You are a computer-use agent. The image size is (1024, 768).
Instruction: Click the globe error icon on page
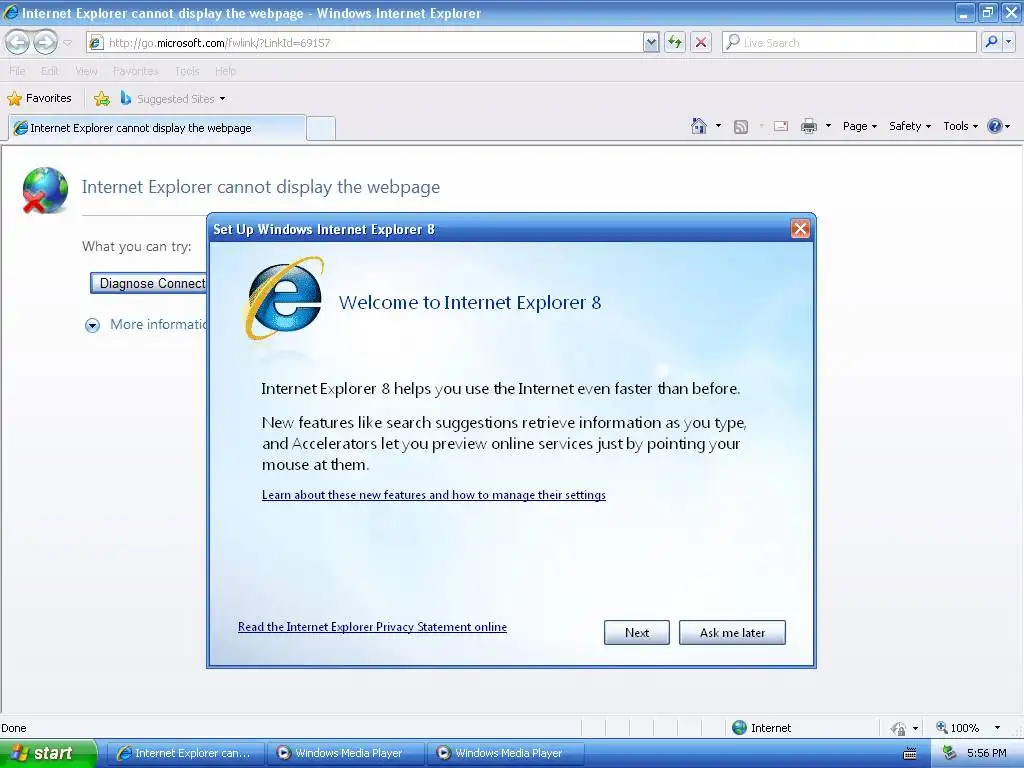[x=45, y=190]
